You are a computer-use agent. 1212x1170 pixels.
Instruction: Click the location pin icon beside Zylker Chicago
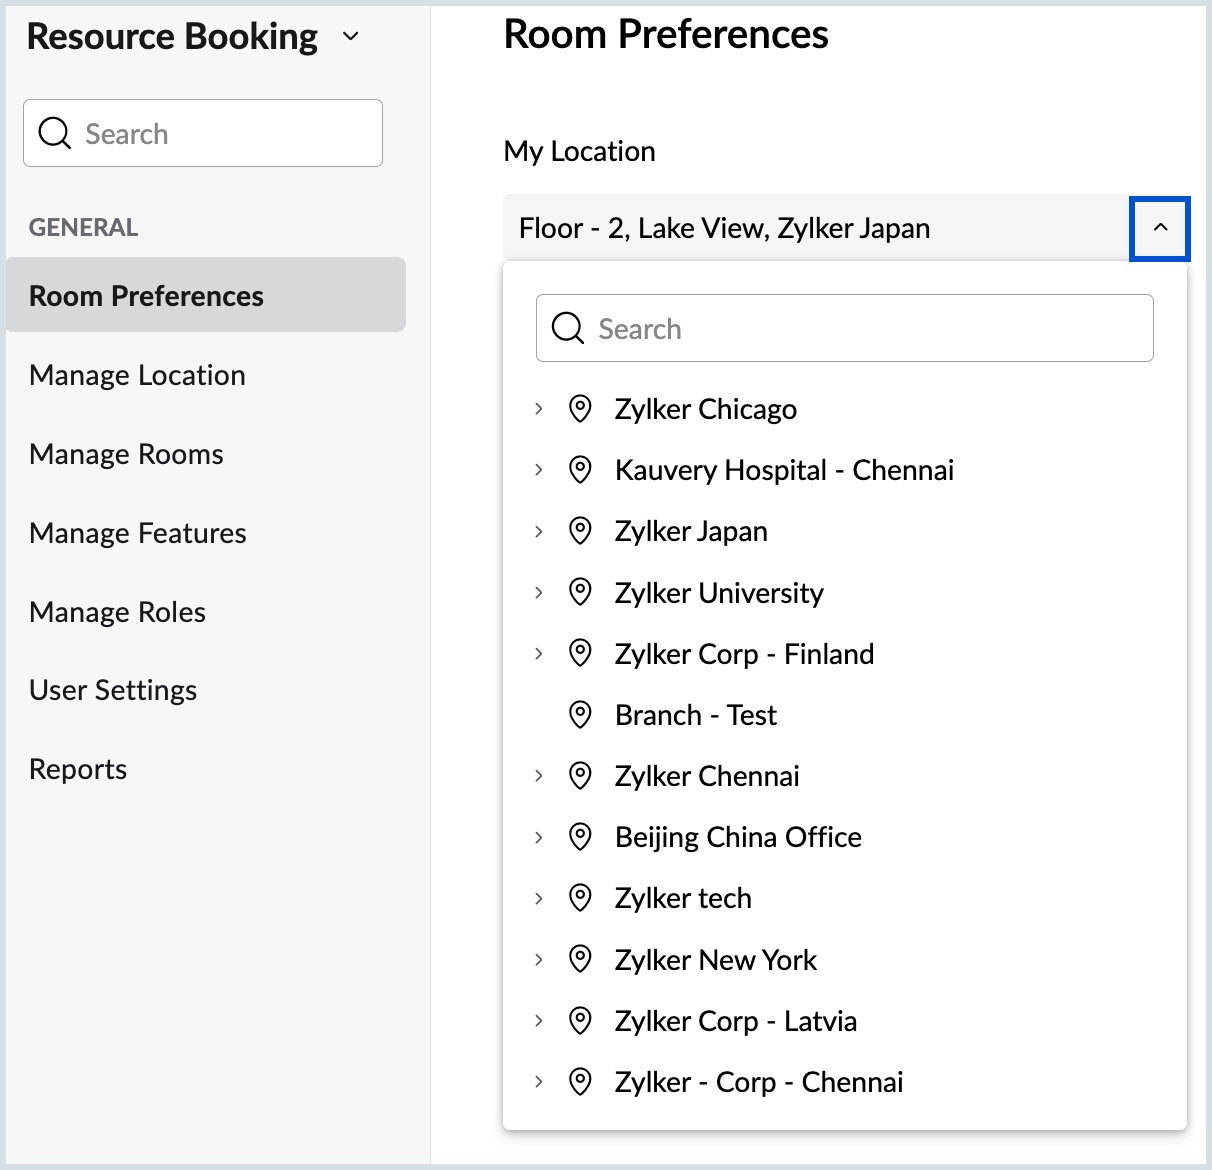click(580, 409)
